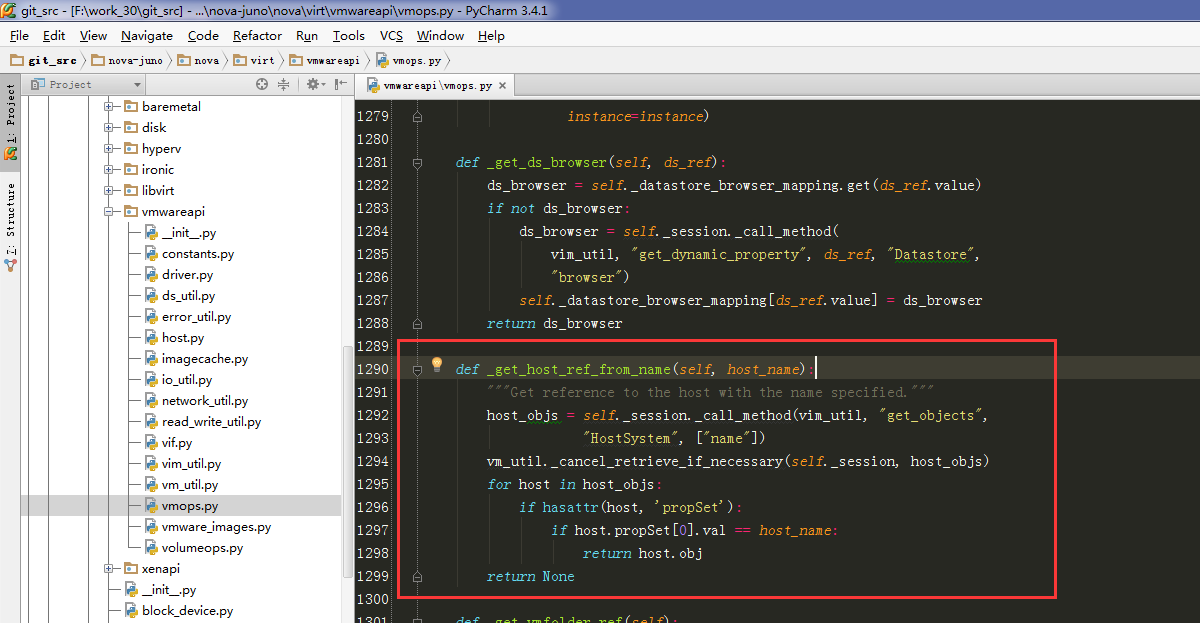The width and height of the screenshot is (1200, 623).
Task: Select vm_util.py in project tree
Action: click(x=181, y=484)
